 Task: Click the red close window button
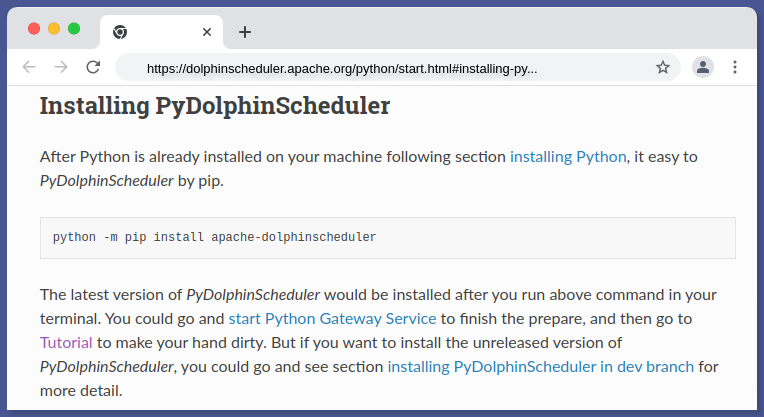pos(34,29)
